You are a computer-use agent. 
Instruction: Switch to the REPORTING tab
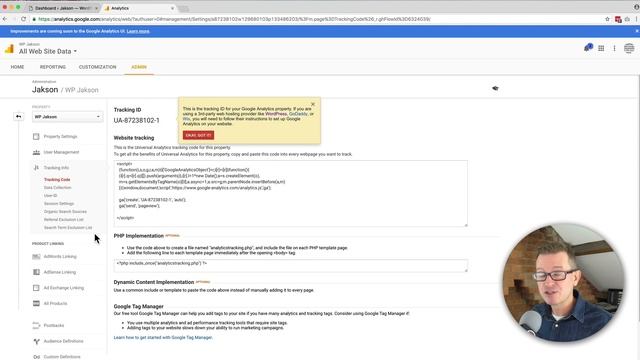53,67
